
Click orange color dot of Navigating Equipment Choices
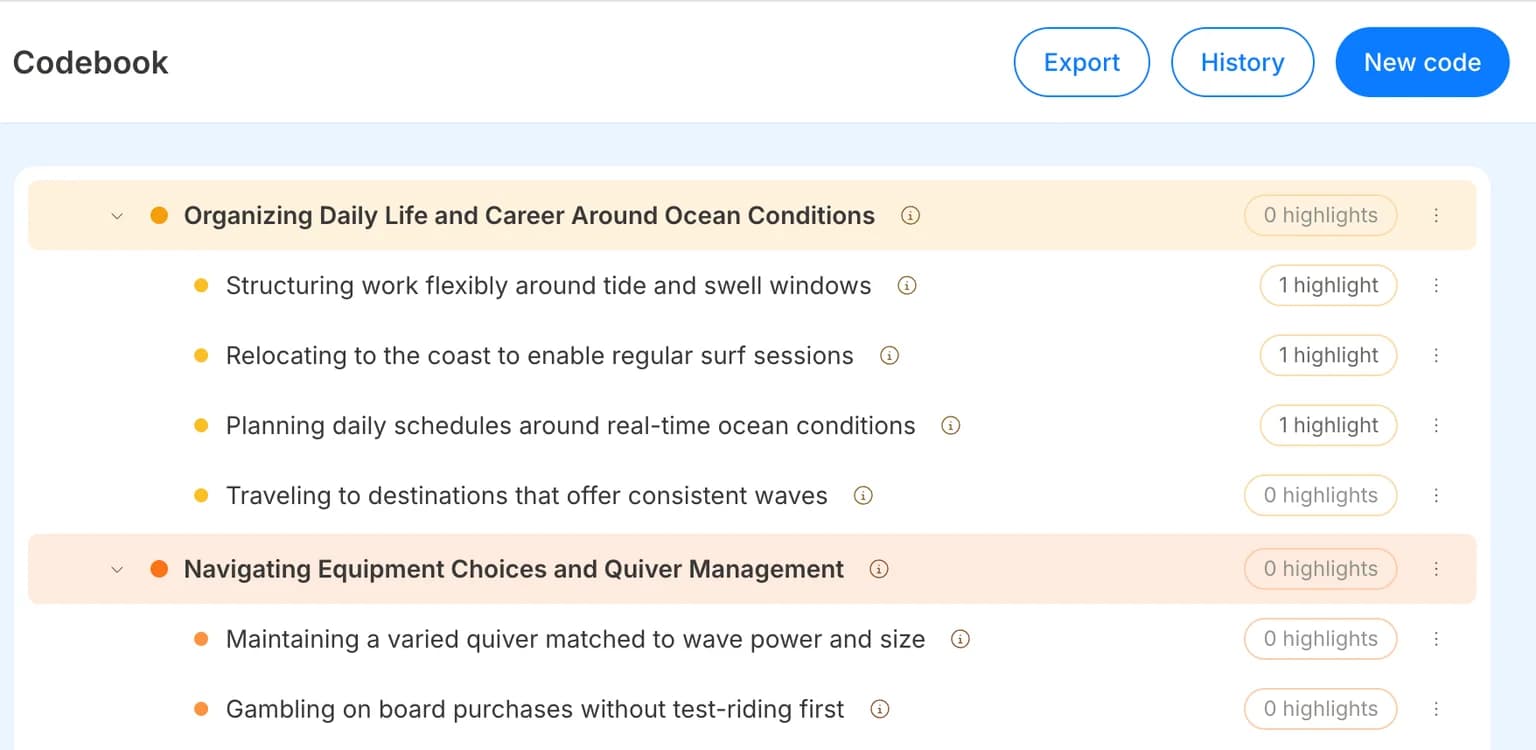[158, 569]
